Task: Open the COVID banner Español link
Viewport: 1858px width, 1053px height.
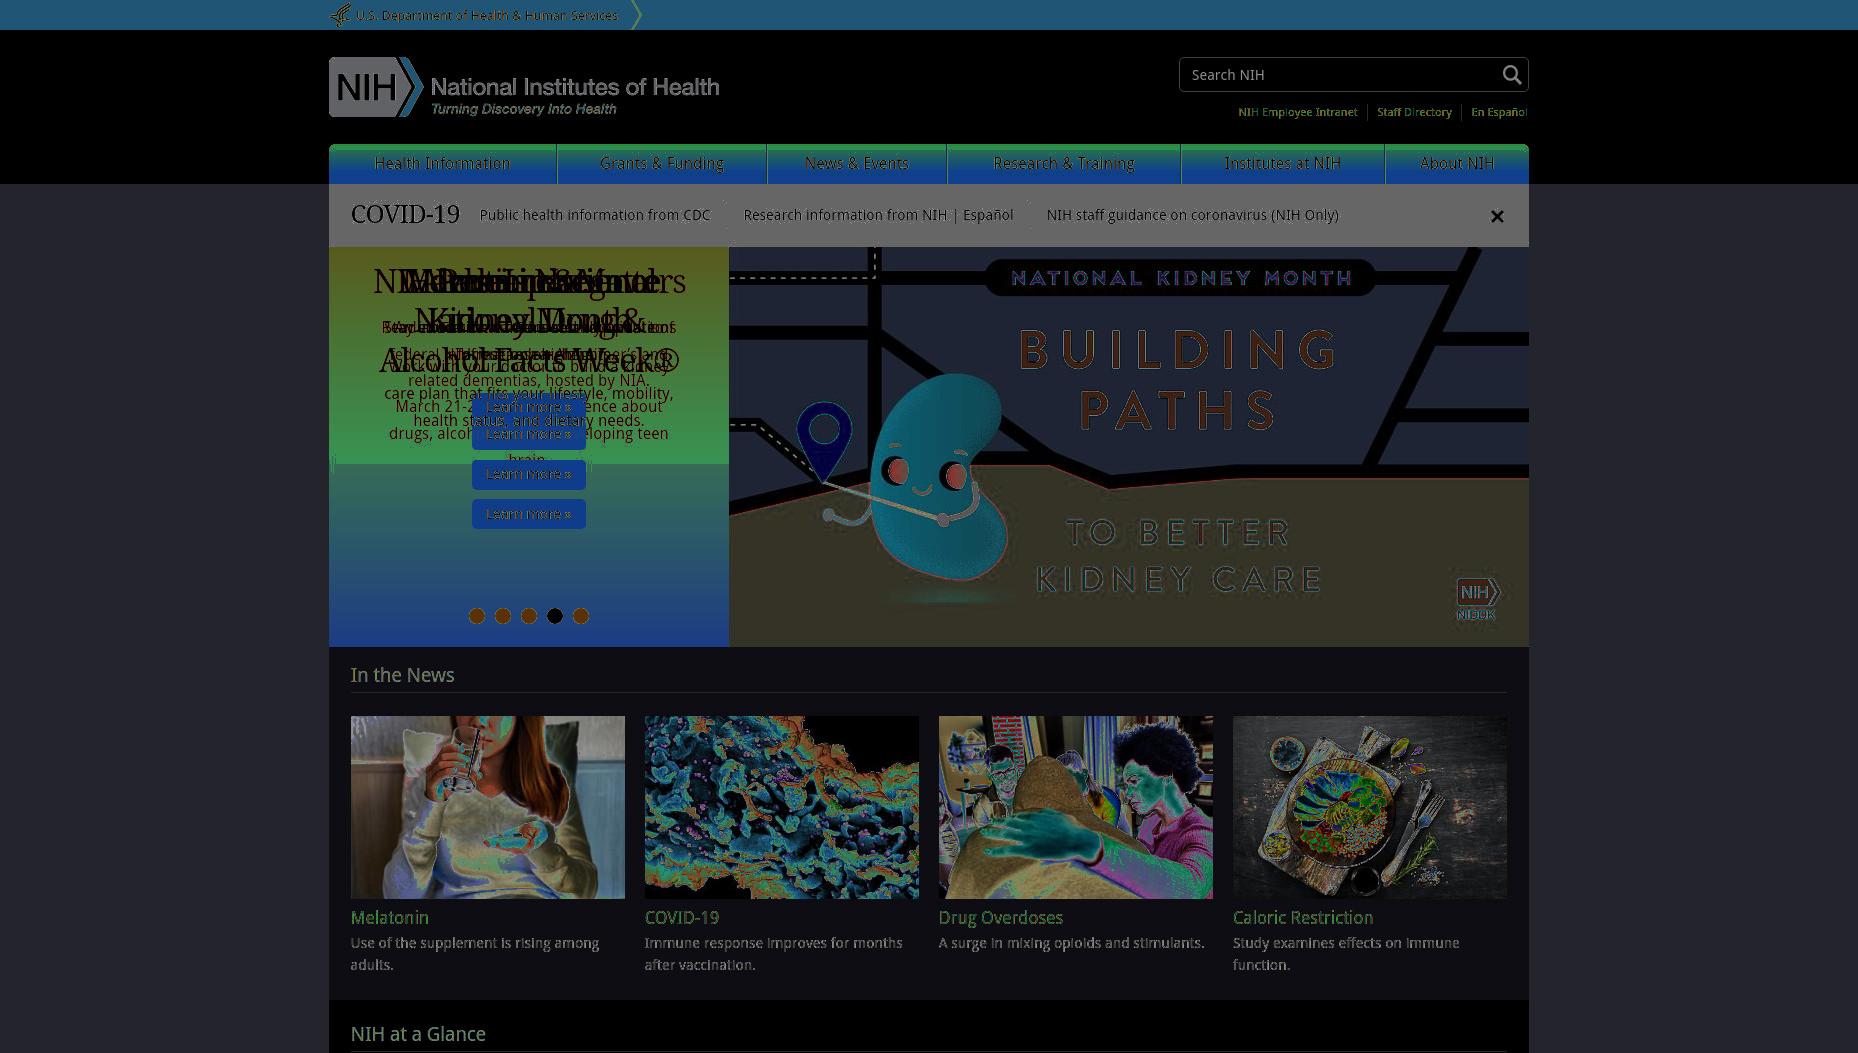Action: (x=988, y=215)
